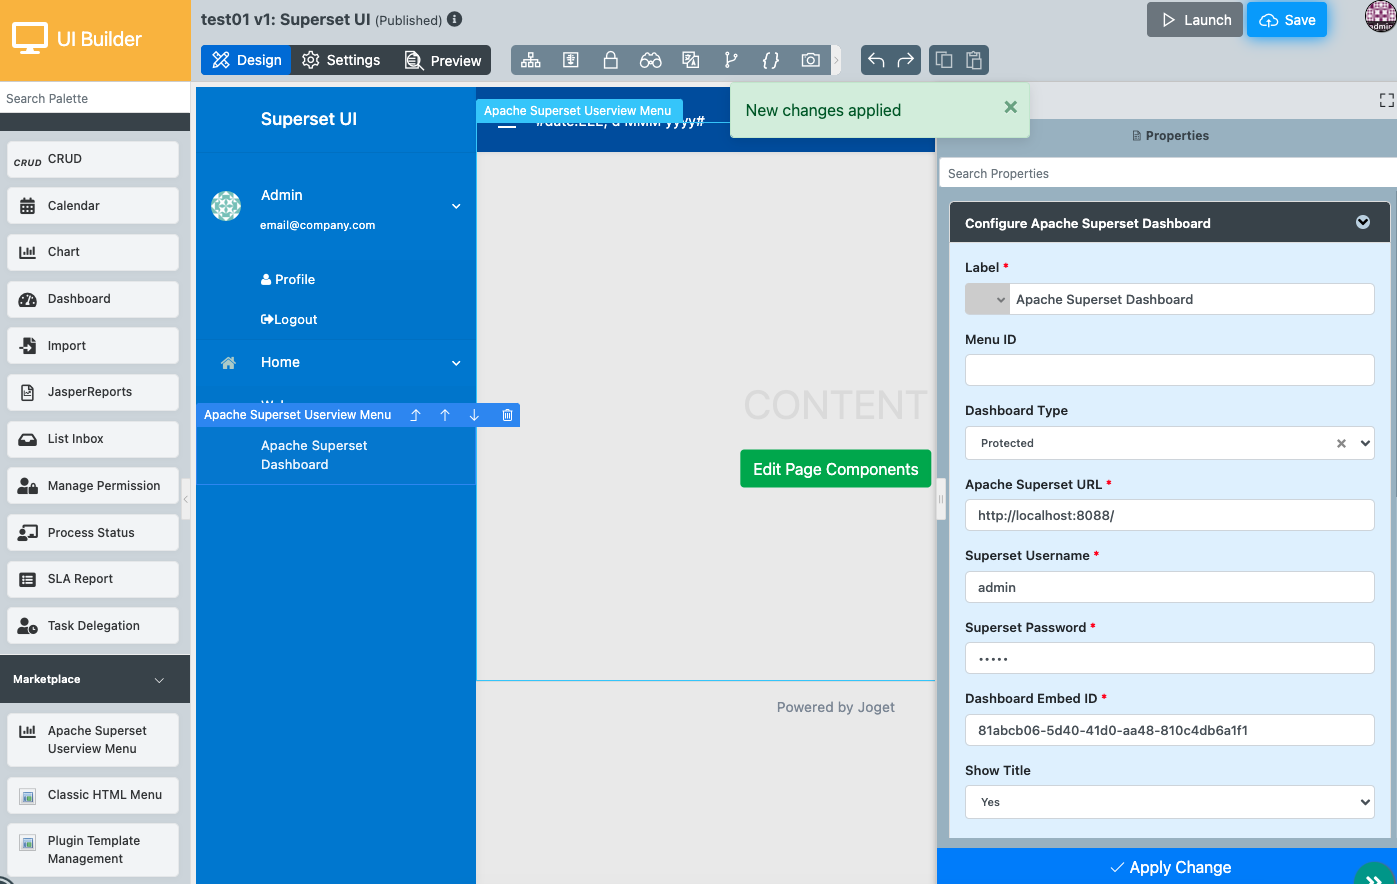Expand the Admin user menu chevron
1397x884 pixels.
(456, 206)
